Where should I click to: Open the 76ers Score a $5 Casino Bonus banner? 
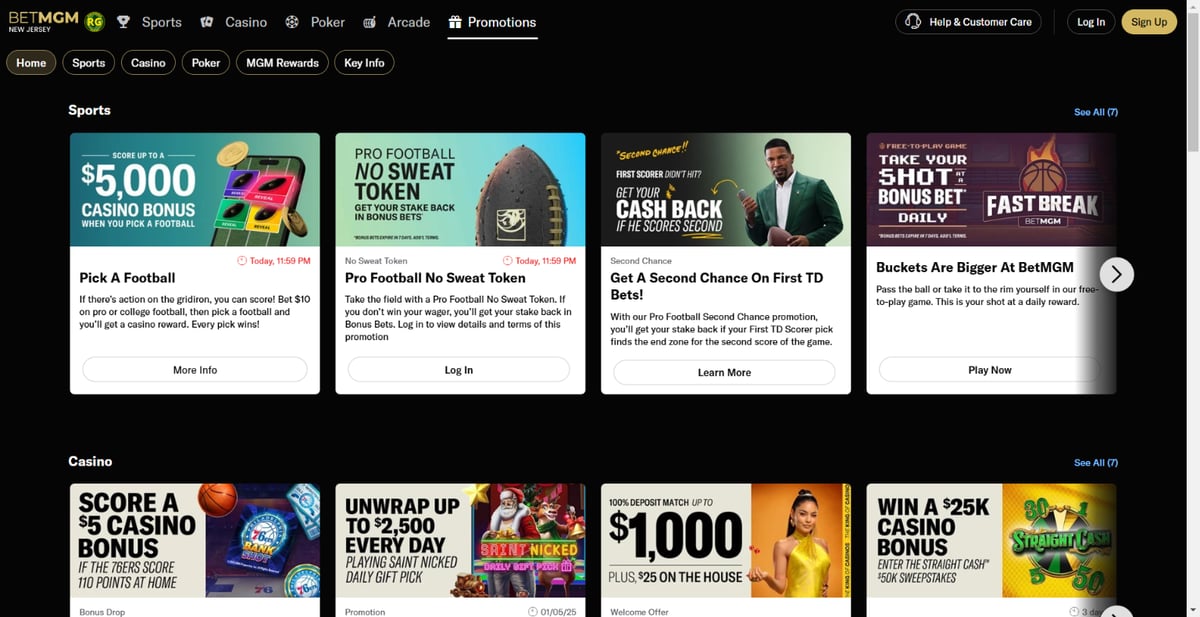coord(195,541)
